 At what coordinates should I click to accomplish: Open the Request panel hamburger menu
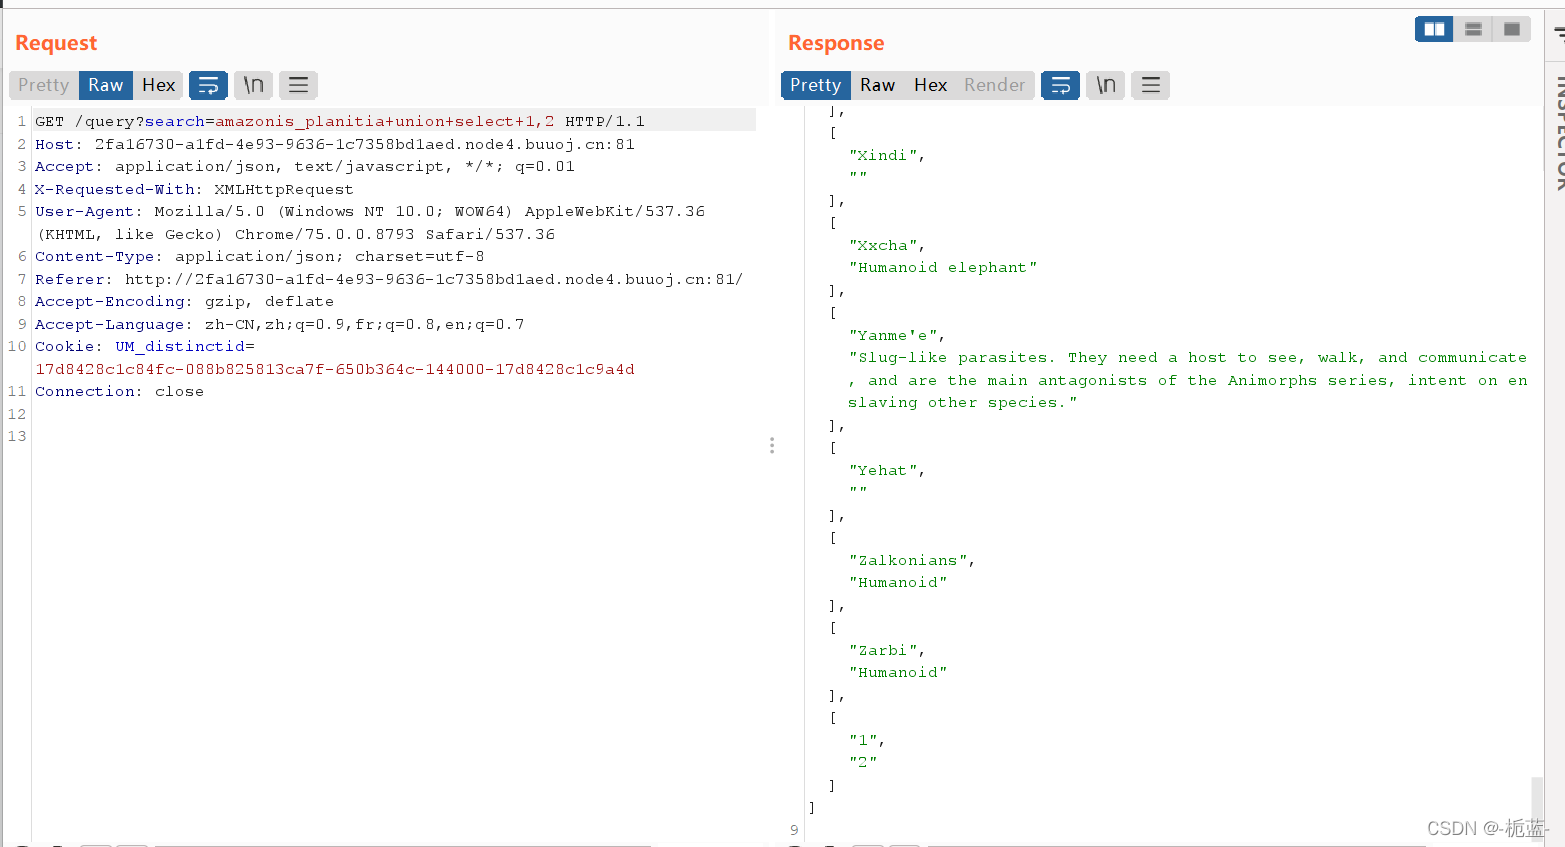click(298, 85)
